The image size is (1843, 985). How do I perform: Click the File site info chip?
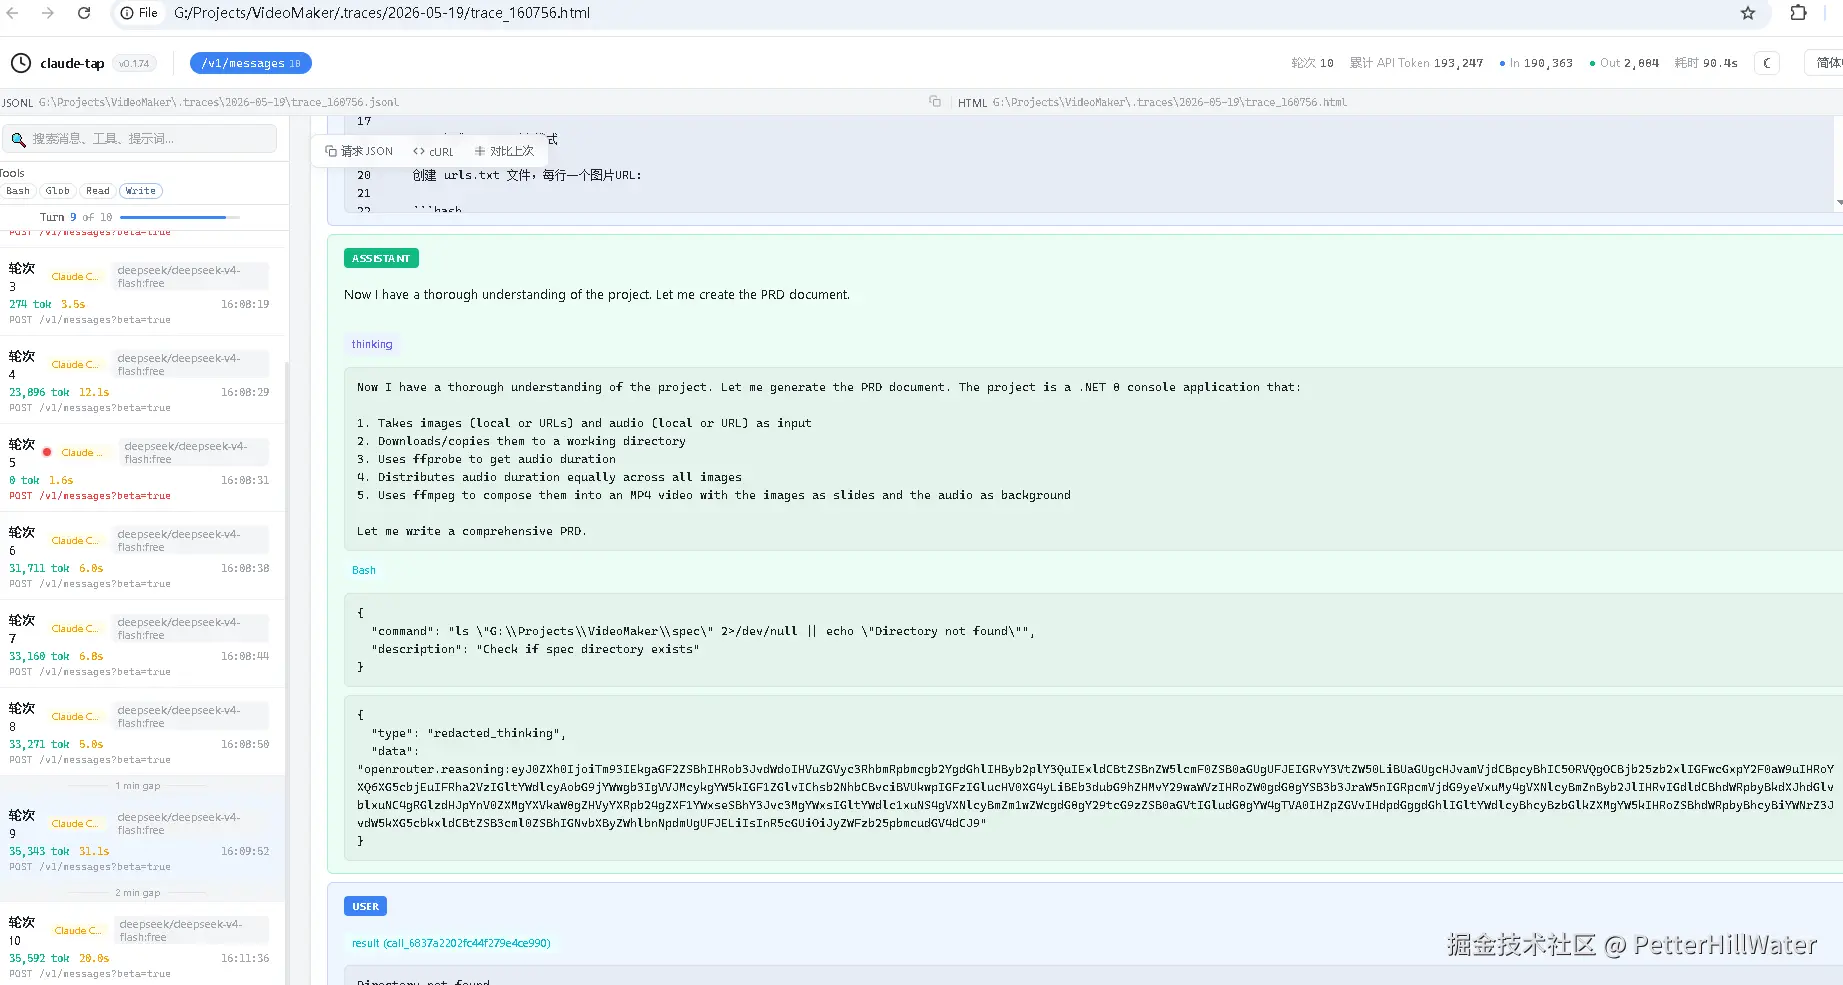140,13
